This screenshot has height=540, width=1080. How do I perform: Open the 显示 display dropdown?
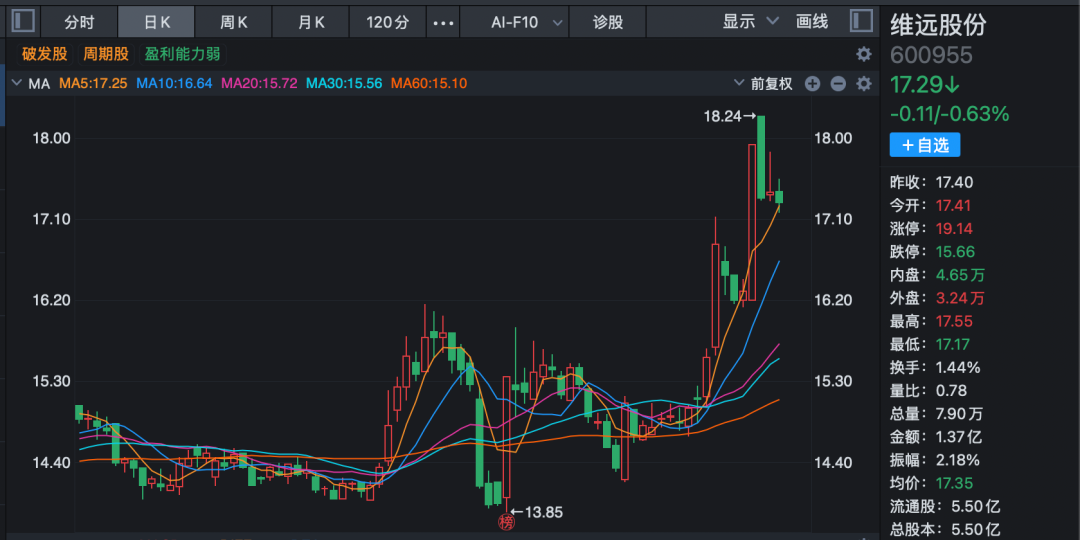(750, 21)
